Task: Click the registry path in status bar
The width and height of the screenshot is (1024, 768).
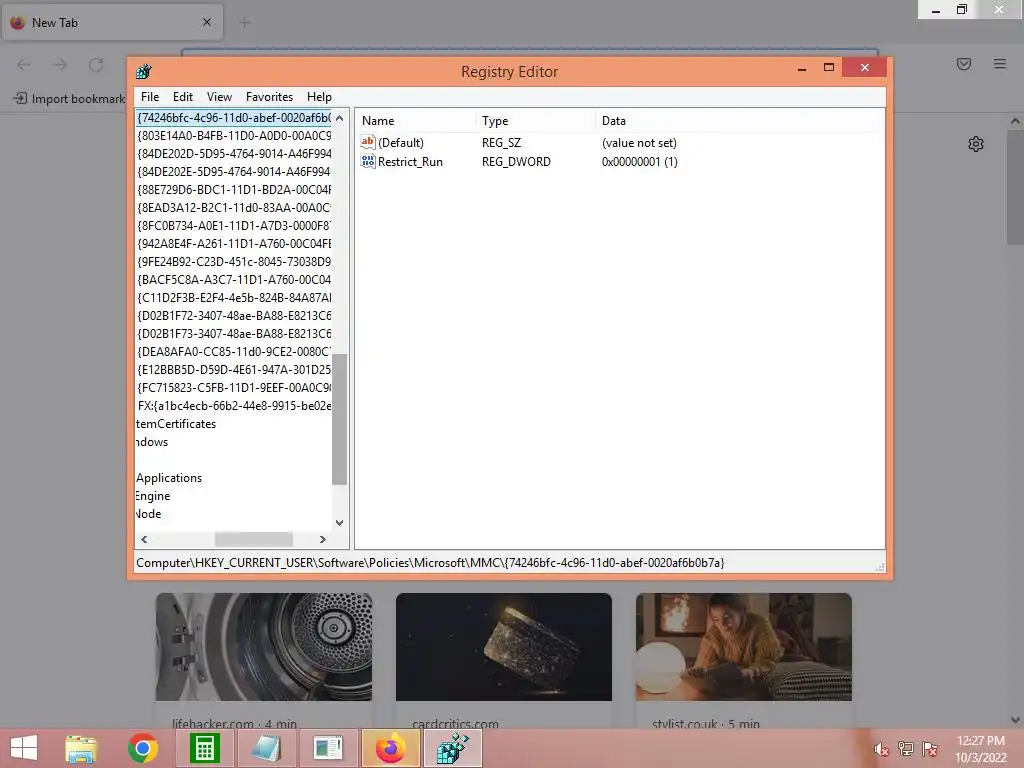Action: pos(430,562)
